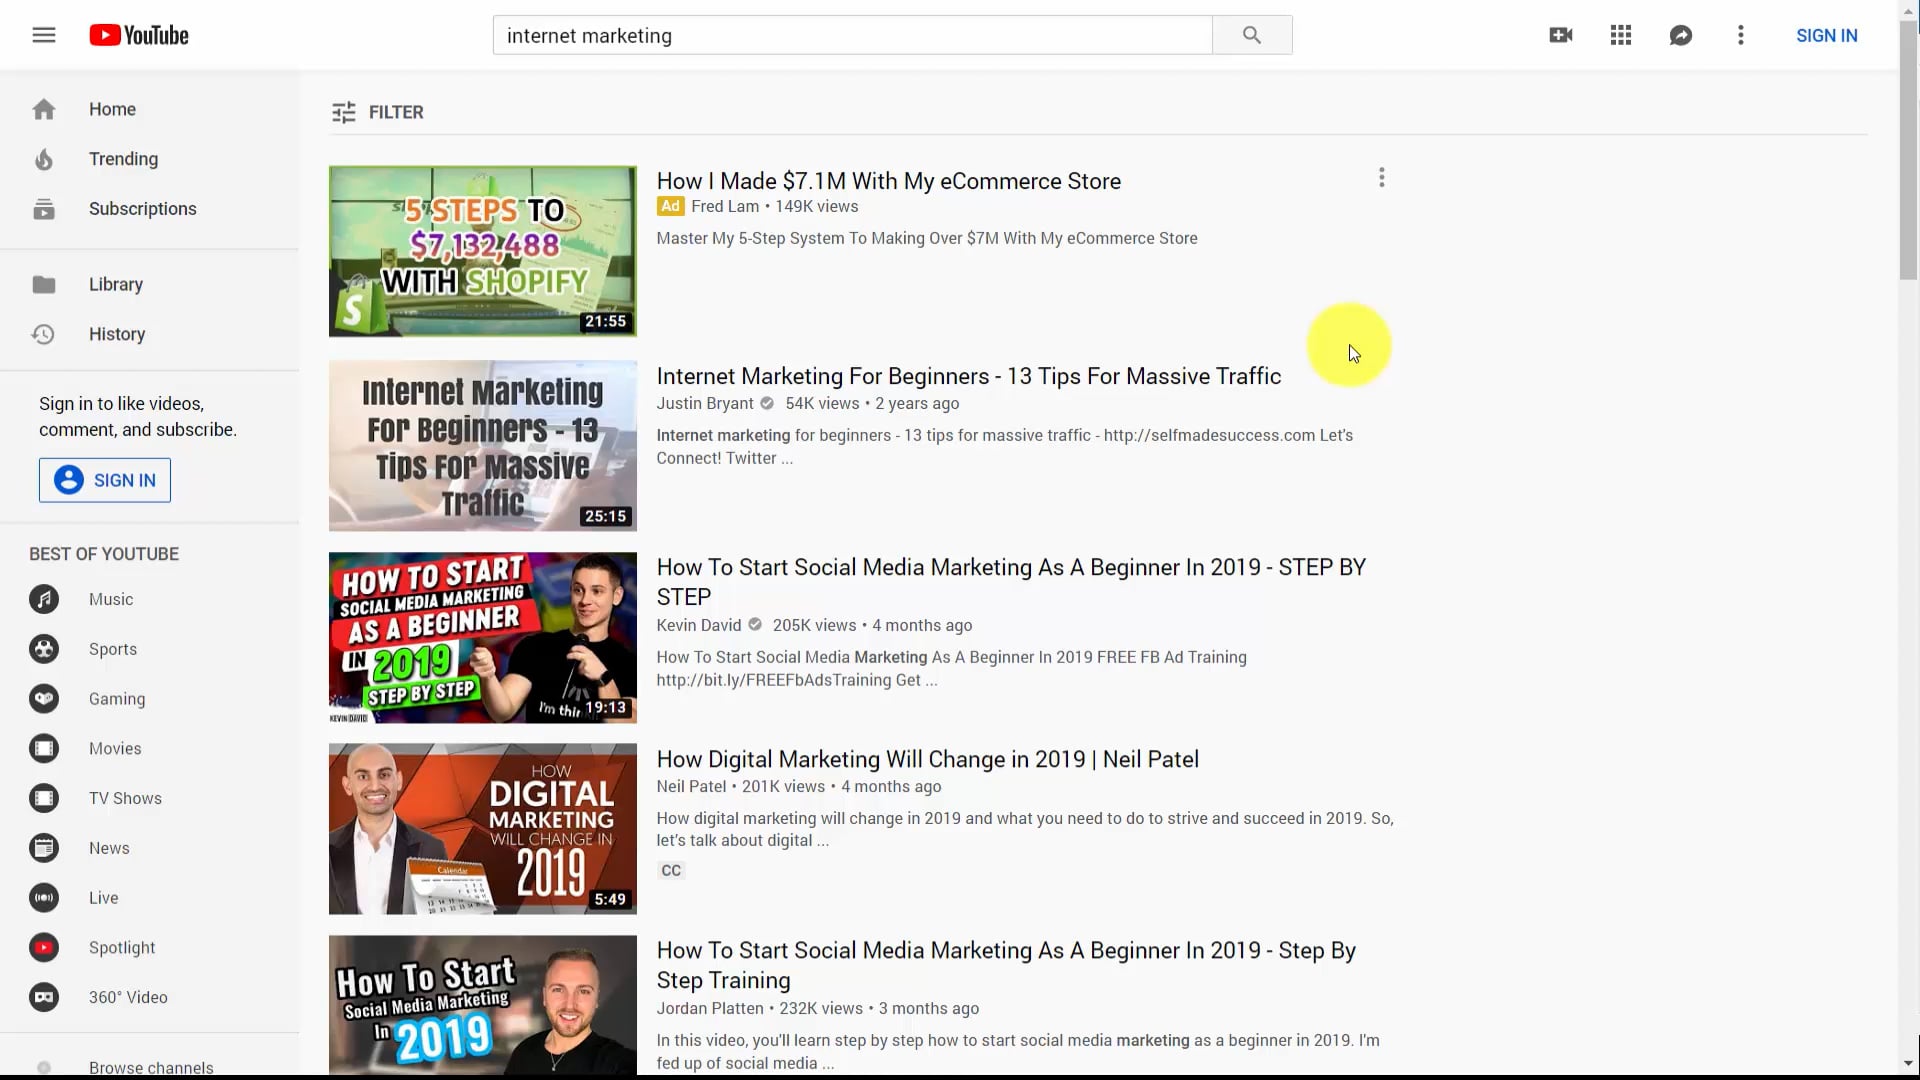Image resolution: width=1920 pixels, height=1080 pixels.
Task: Click the sidebar SIGN IN button
Action: pyautogui.click(x=105, y=480)
